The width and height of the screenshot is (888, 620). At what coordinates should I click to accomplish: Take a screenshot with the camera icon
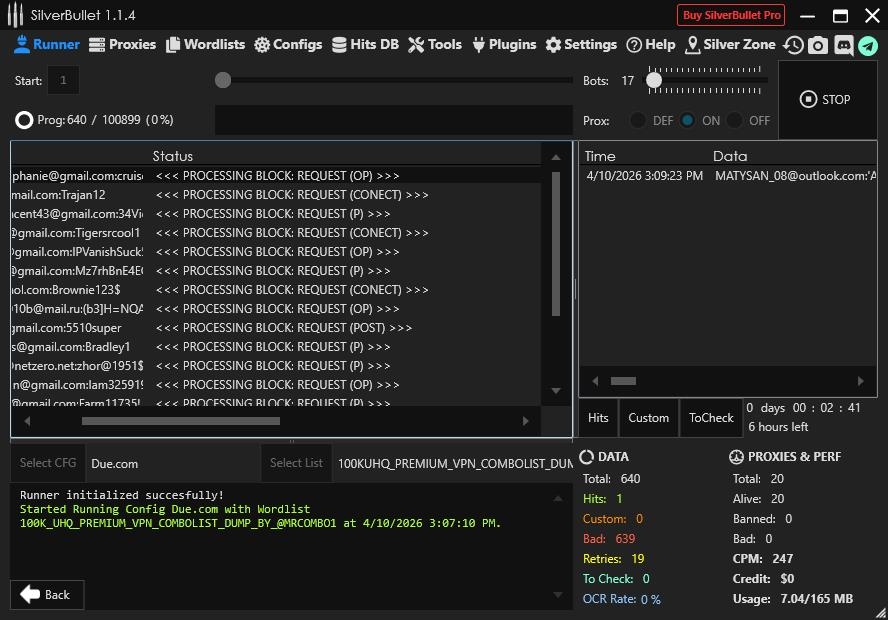(x=818, y=44)
